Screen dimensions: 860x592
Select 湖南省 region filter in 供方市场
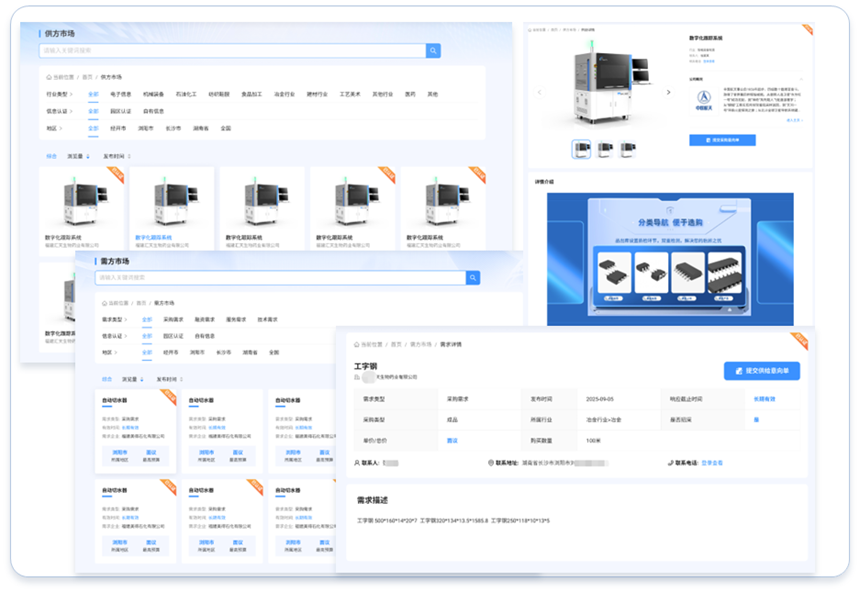(201, 128)
